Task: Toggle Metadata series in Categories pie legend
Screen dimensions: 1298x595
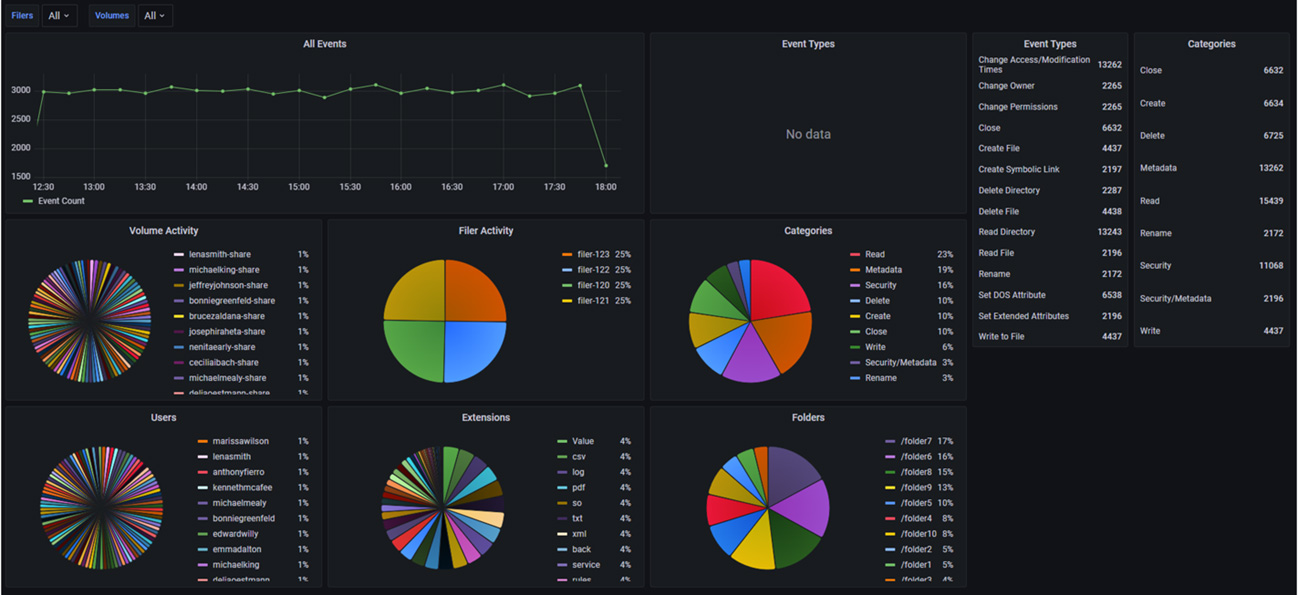Action: (x=883, y=270)
